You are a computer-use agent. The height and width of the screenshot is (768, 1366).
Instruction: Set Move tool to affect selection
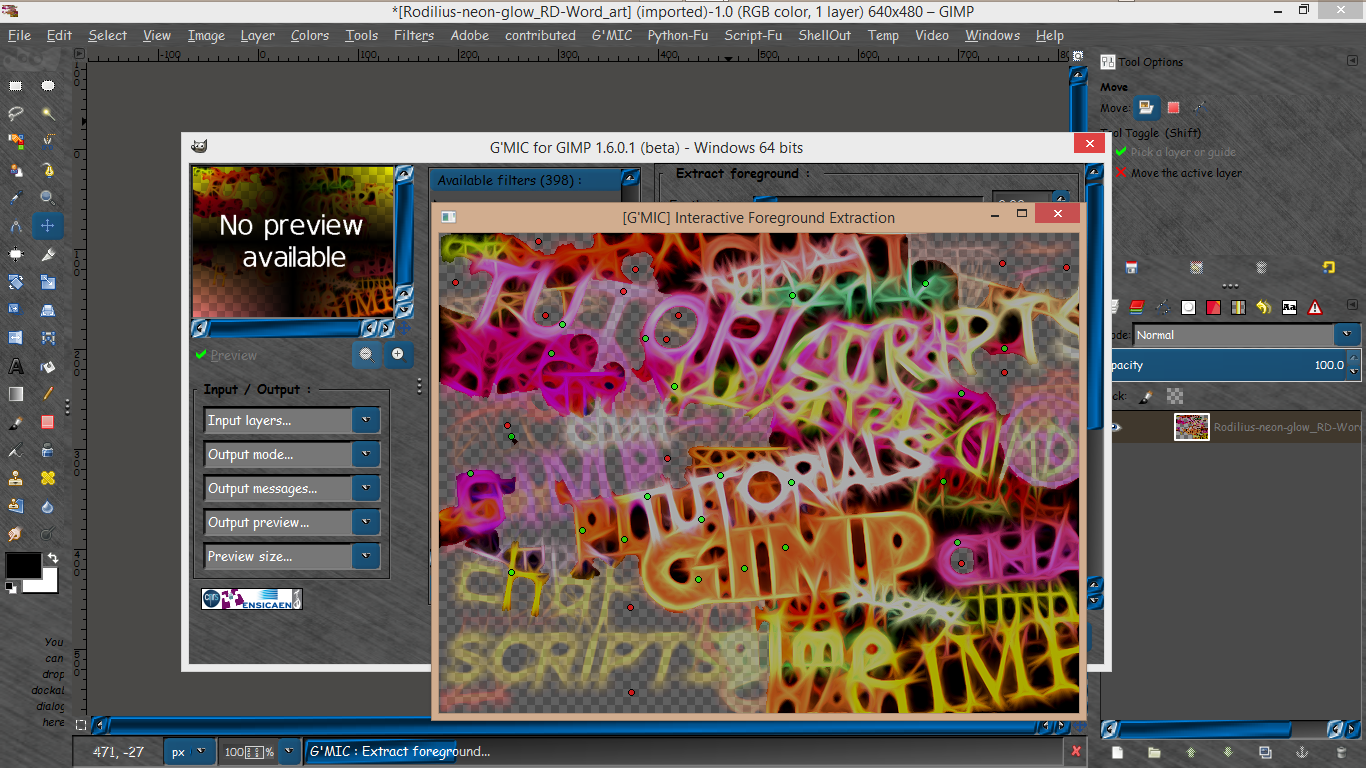(1174, 108)
